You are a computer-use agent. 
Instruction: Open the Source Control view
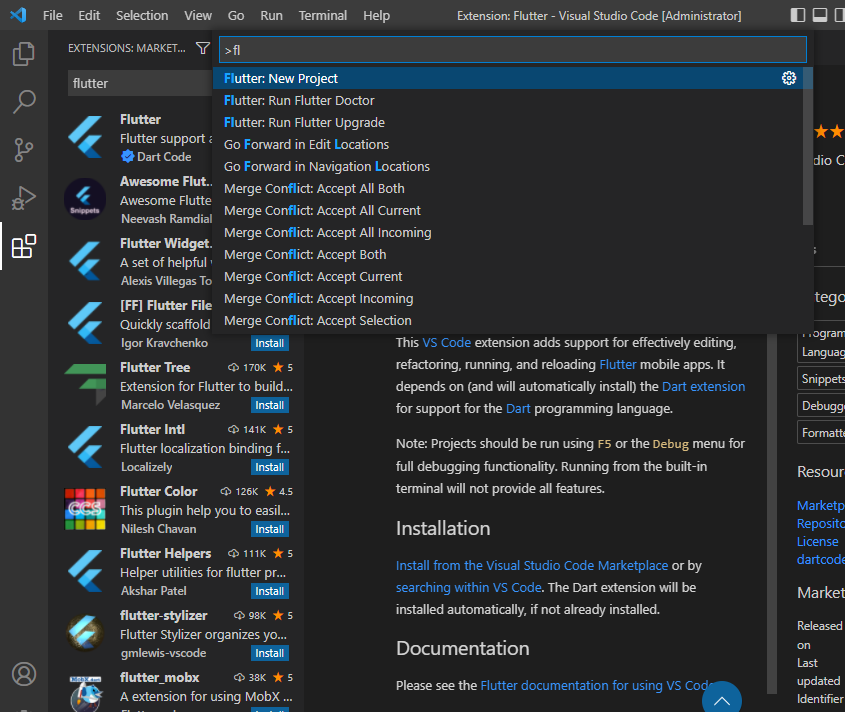click(24, 150)
